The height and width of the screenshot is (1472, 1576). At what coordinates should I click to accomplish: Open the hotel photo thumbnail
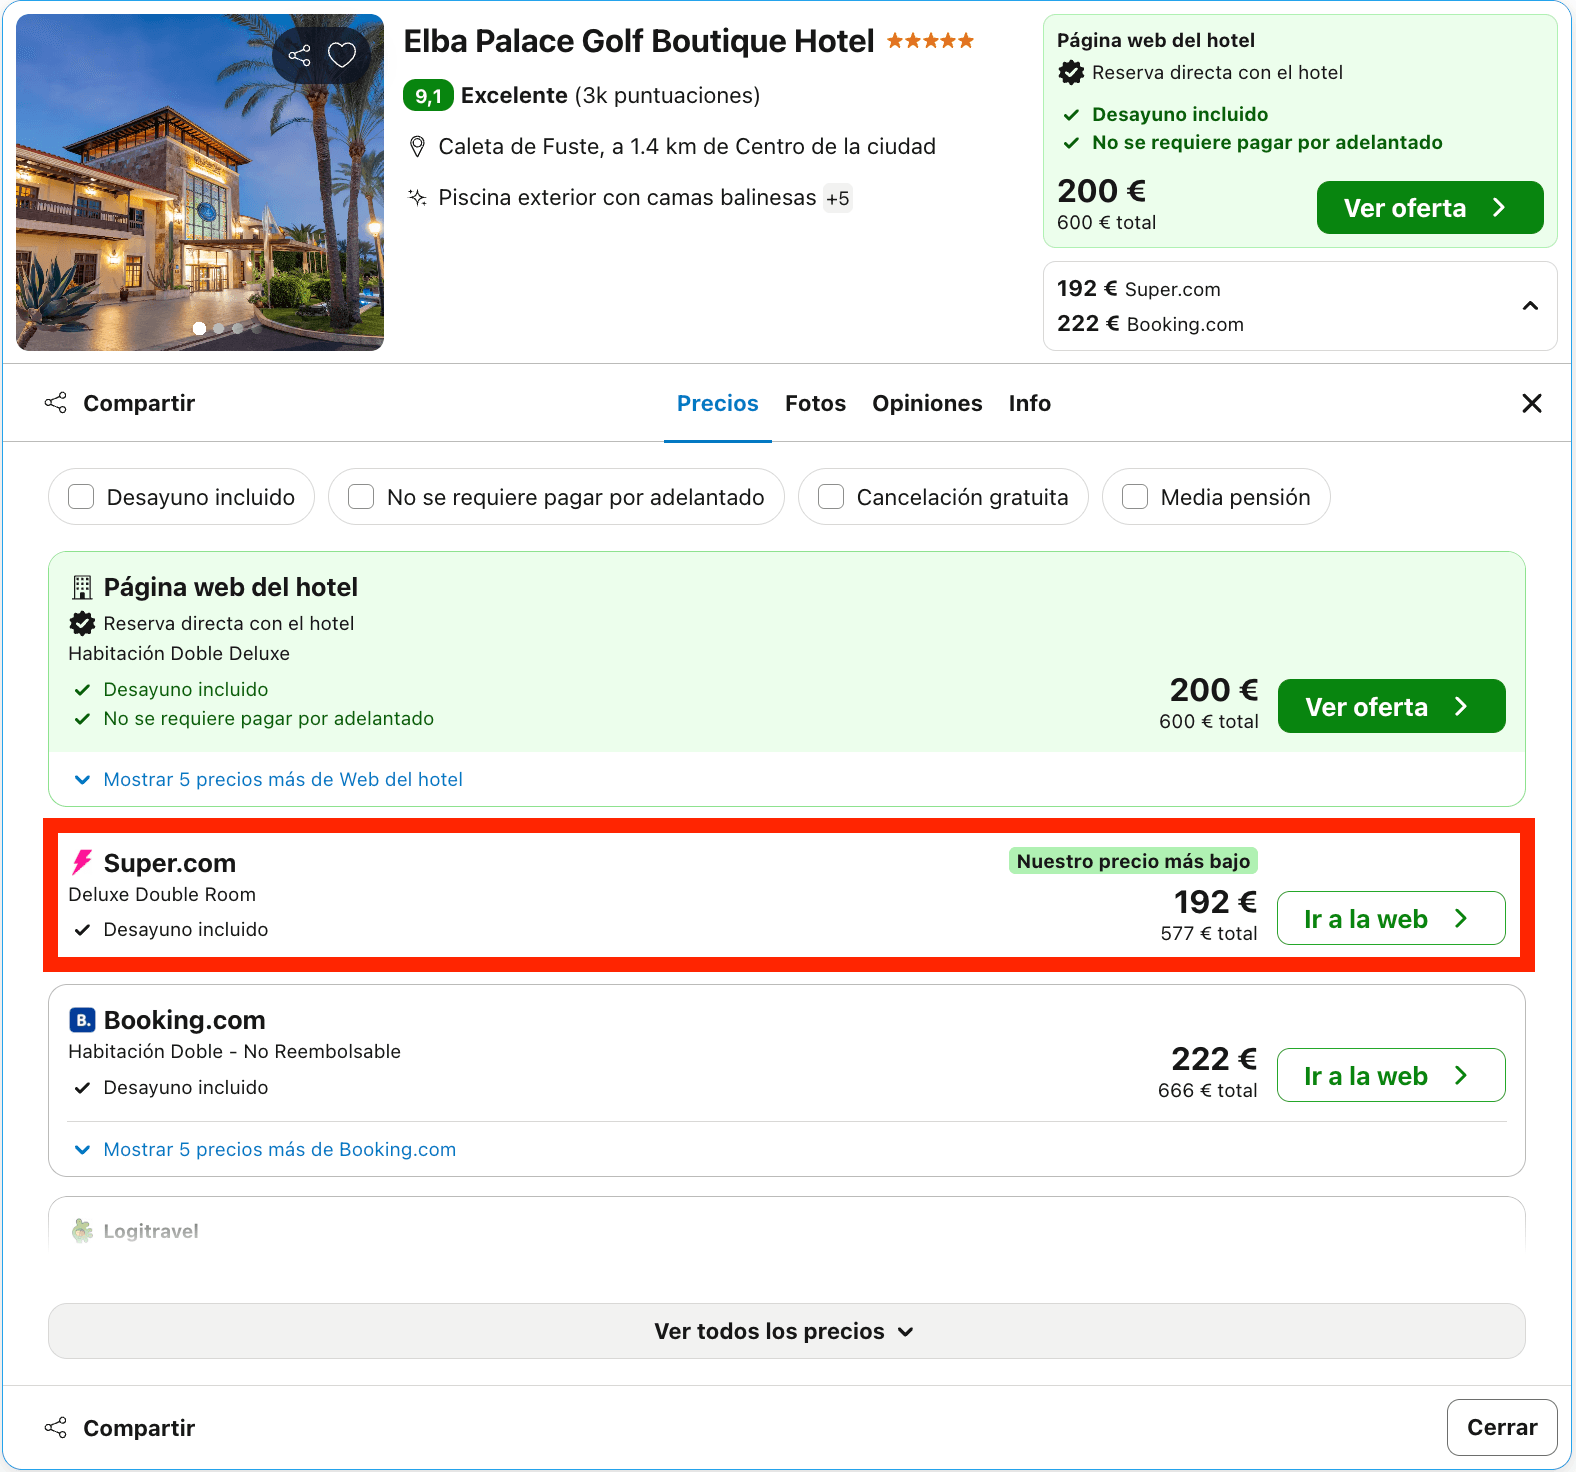click(200, 182)
